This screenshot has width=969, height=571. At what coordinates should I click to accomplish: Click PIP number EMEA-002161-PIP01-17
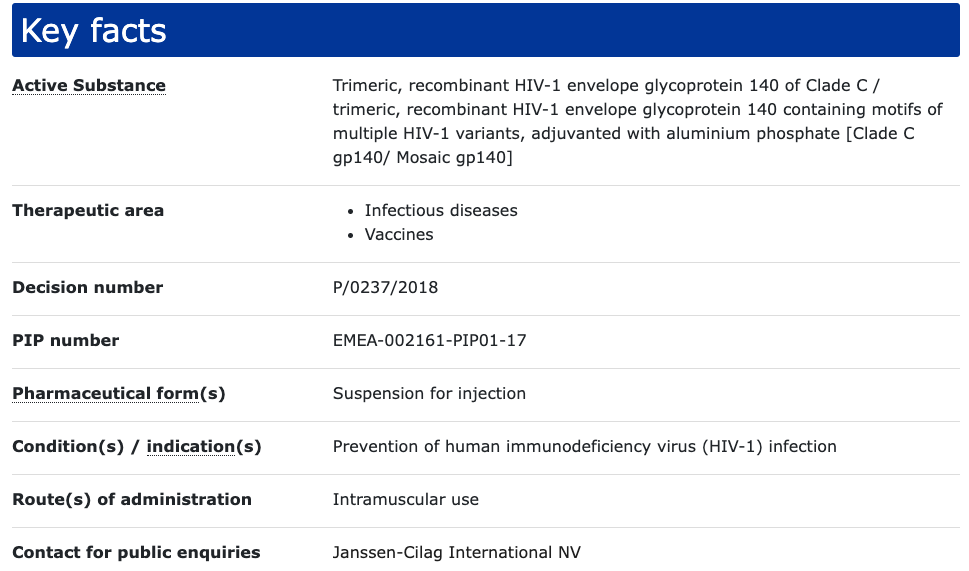pyautogui.click(x=429, y=341)
